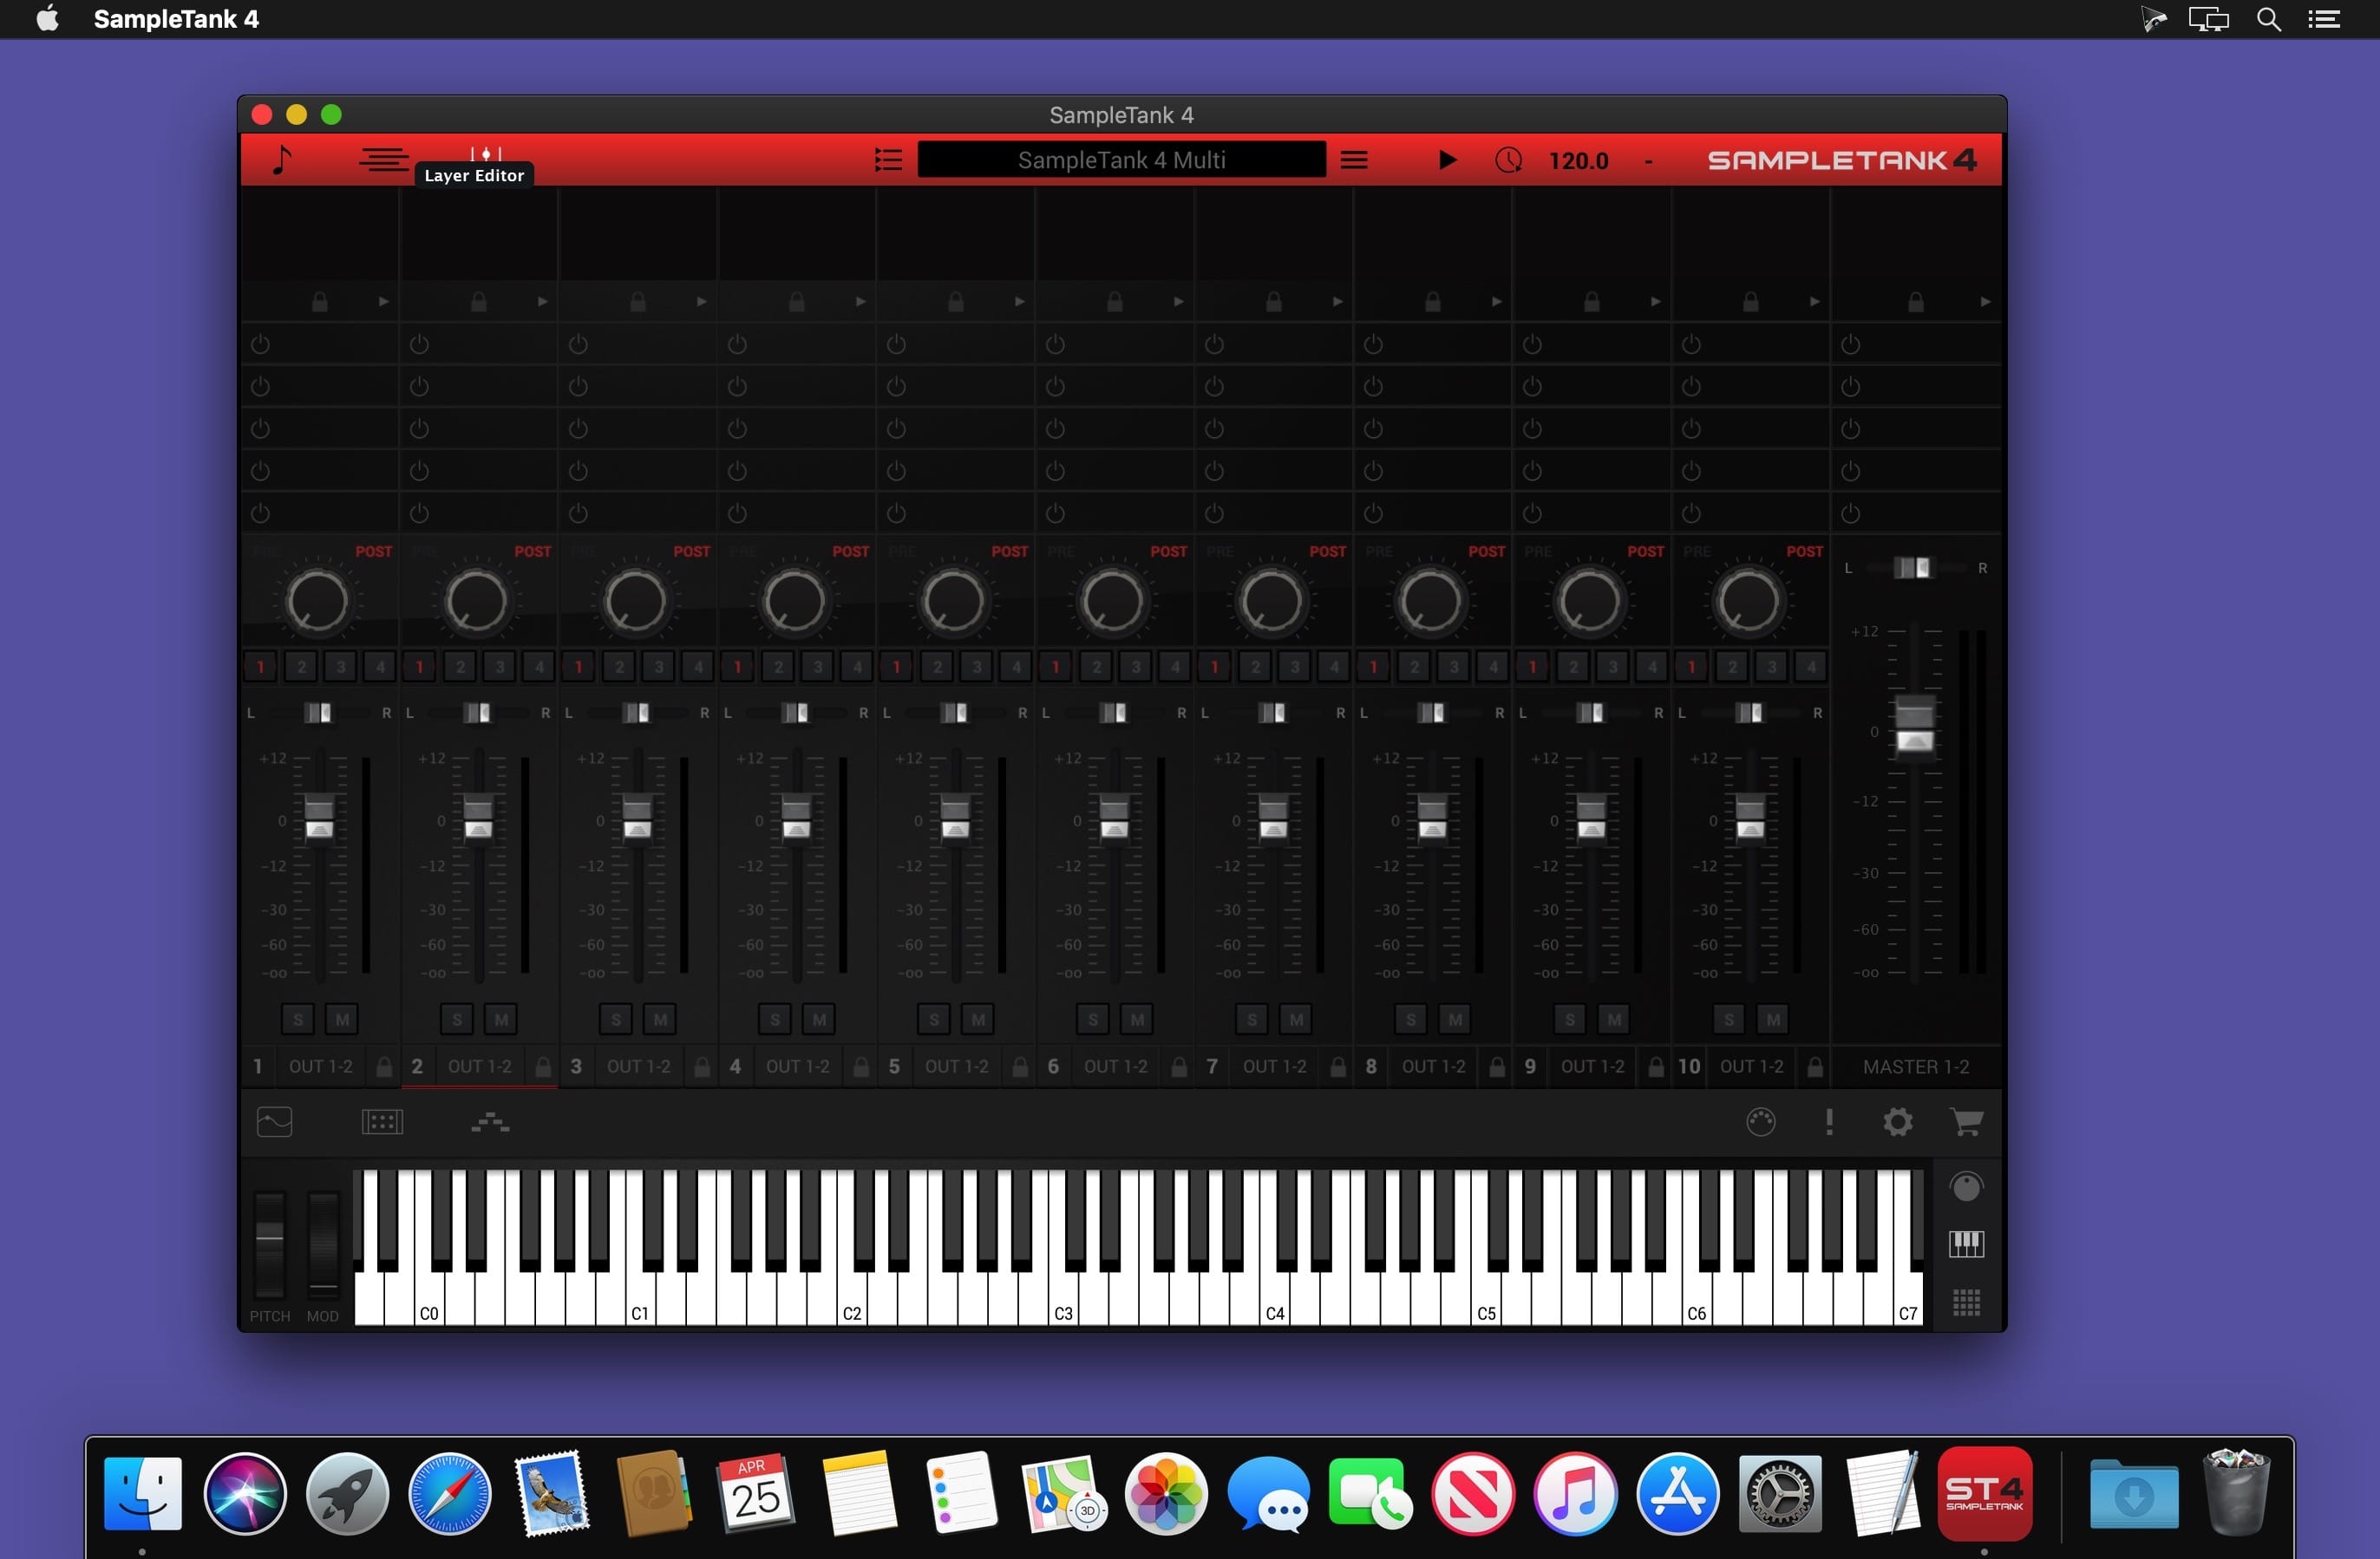The width and height of the screenshot is (2380, 1559).
Task: Open MASTER 1-2 output selector
Action: point(1916,1067)
